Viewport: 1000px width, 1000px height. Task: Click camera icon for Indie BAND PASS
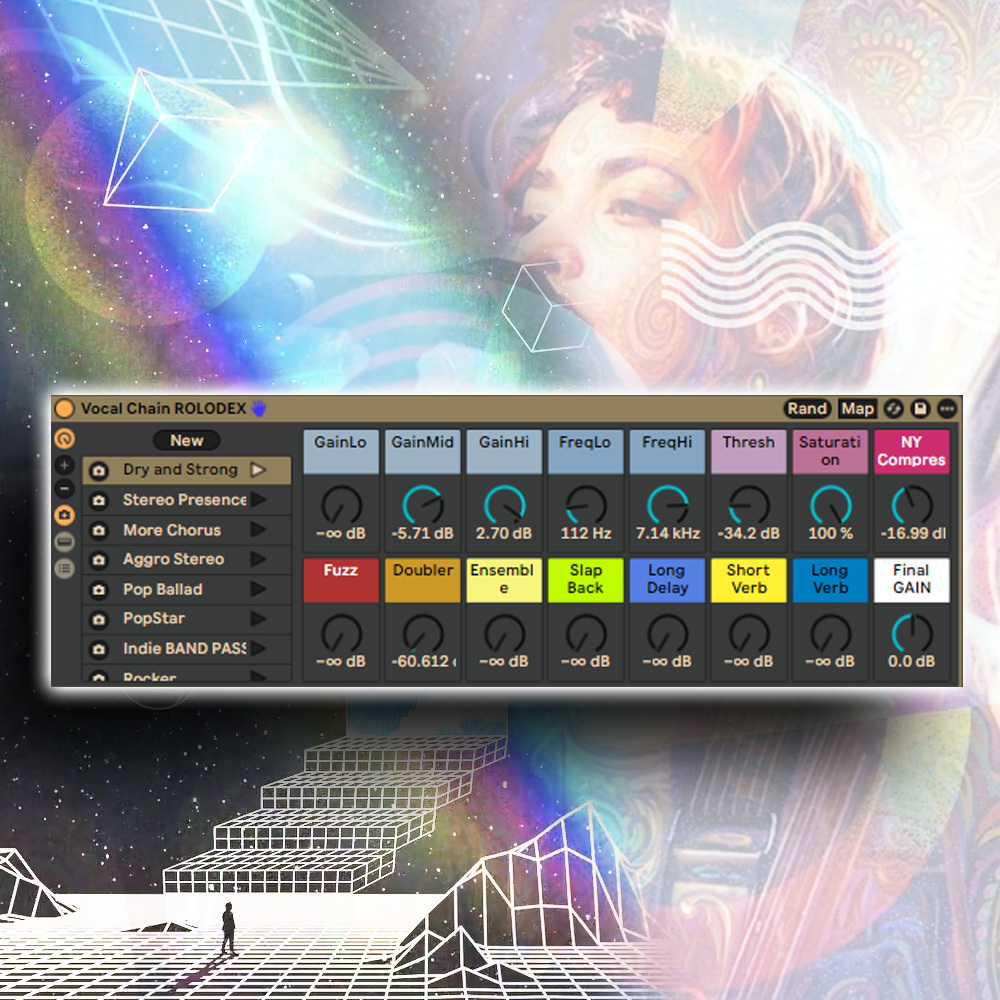pos(99,649)
